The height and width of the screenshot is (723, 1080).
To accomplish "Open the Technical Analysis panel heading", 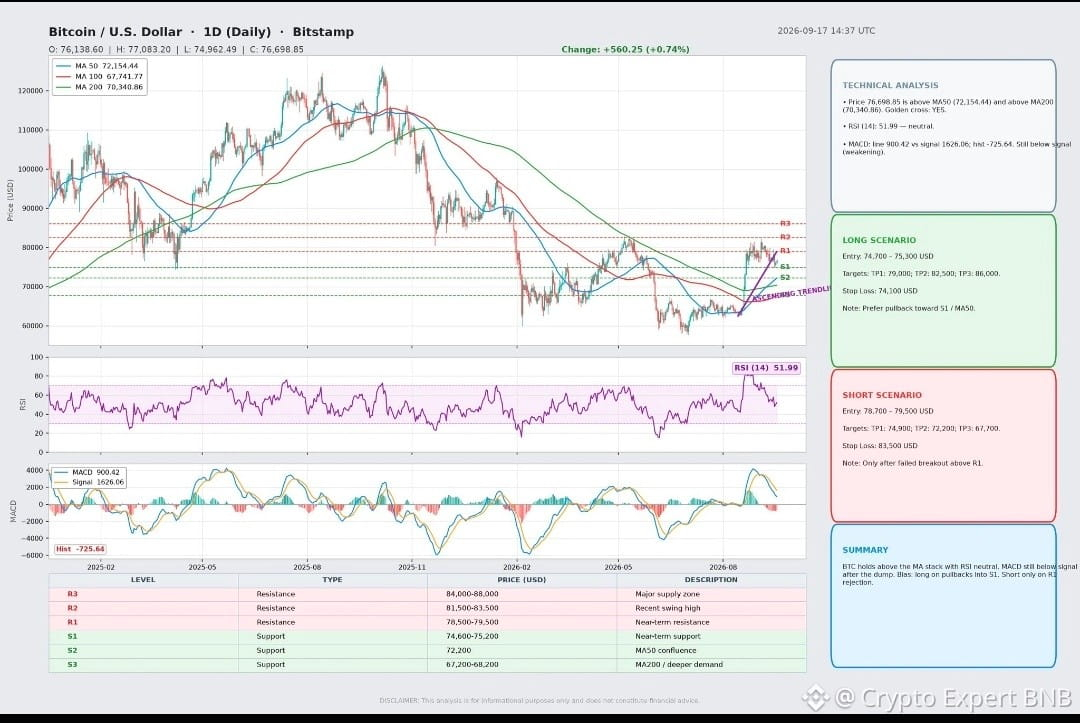I will pos(890,85).
